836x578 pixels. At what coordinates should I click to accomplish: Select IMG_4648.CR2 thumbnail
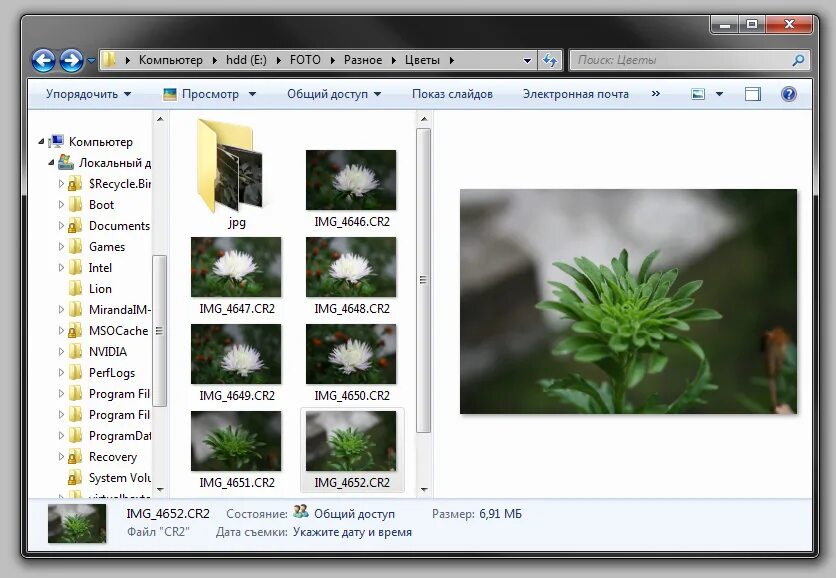(x=351, y=267)
